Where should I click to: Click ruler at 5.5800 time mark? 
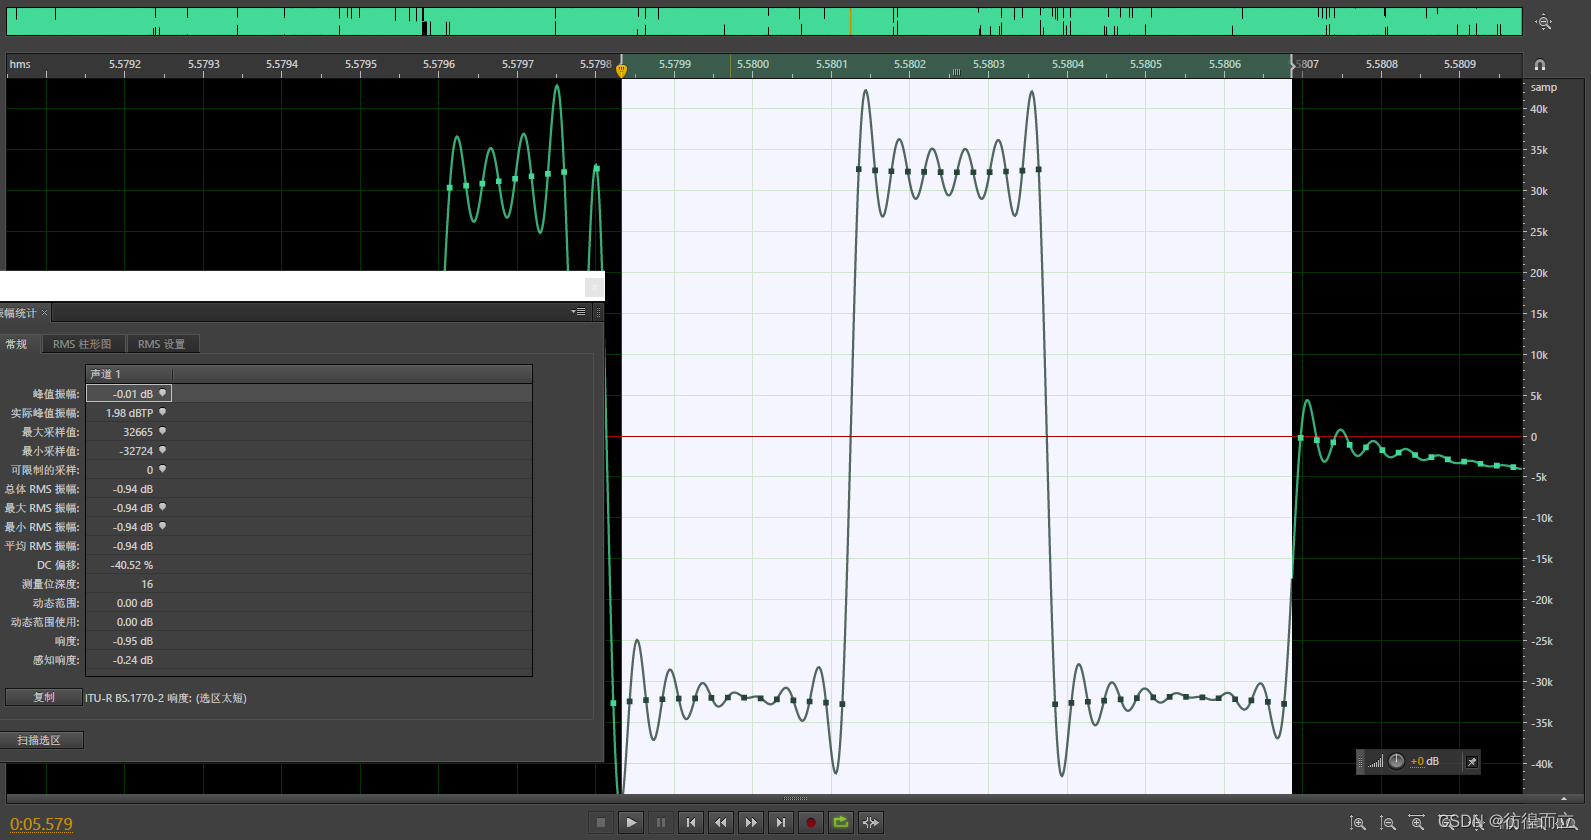coord(753,64)
